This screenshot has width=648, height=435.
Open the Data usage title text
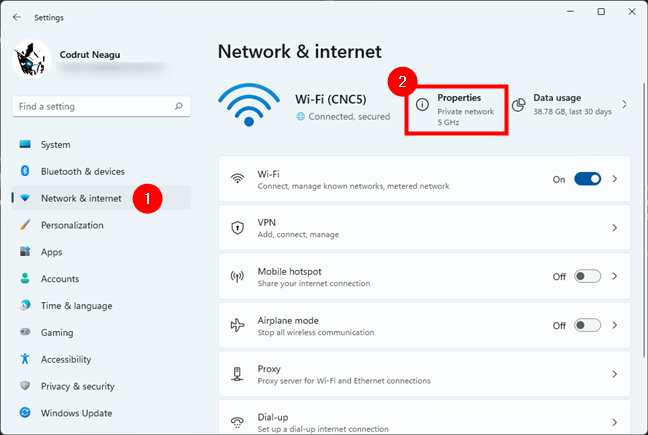click(x=557, y=98)
